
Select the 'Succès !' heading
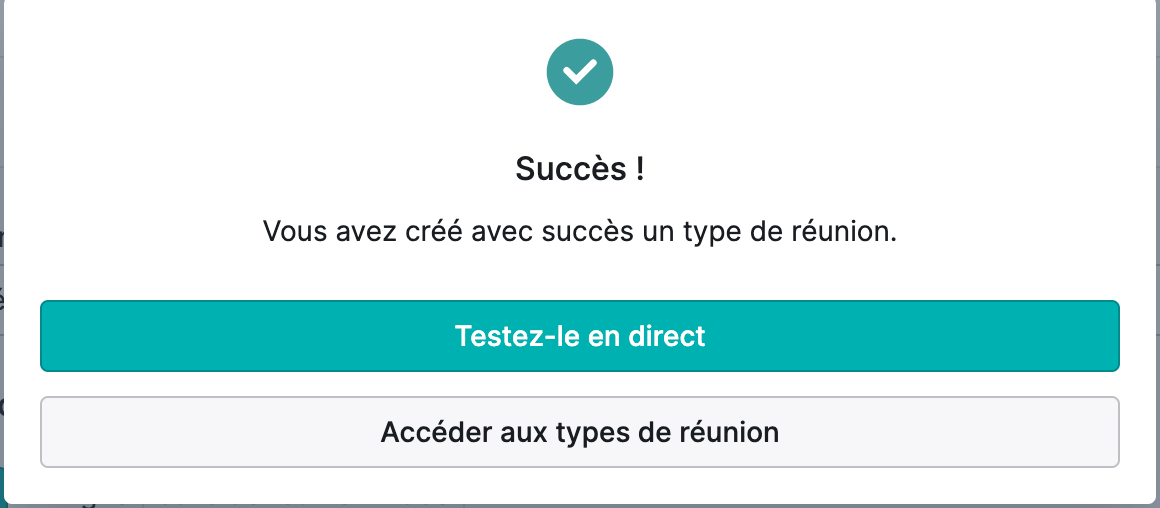click(x=580, y=169)
